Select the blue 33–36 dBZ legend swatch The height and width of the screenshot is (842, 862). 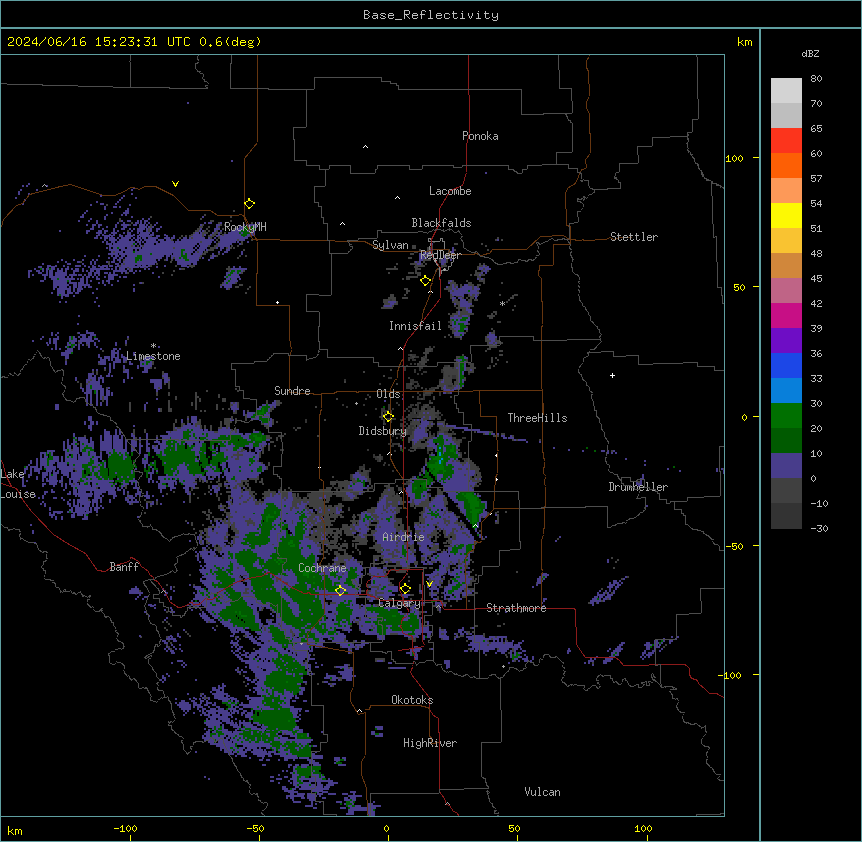pyautogui.click(x=786, y=365)
